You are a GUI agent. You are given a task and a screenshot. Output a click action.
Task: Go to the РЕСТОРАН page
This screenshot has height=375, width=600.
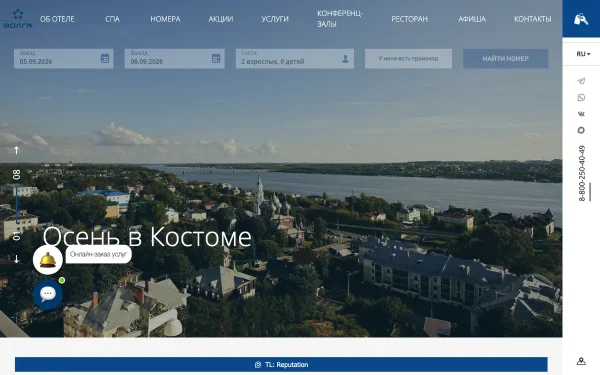[409, 19]
